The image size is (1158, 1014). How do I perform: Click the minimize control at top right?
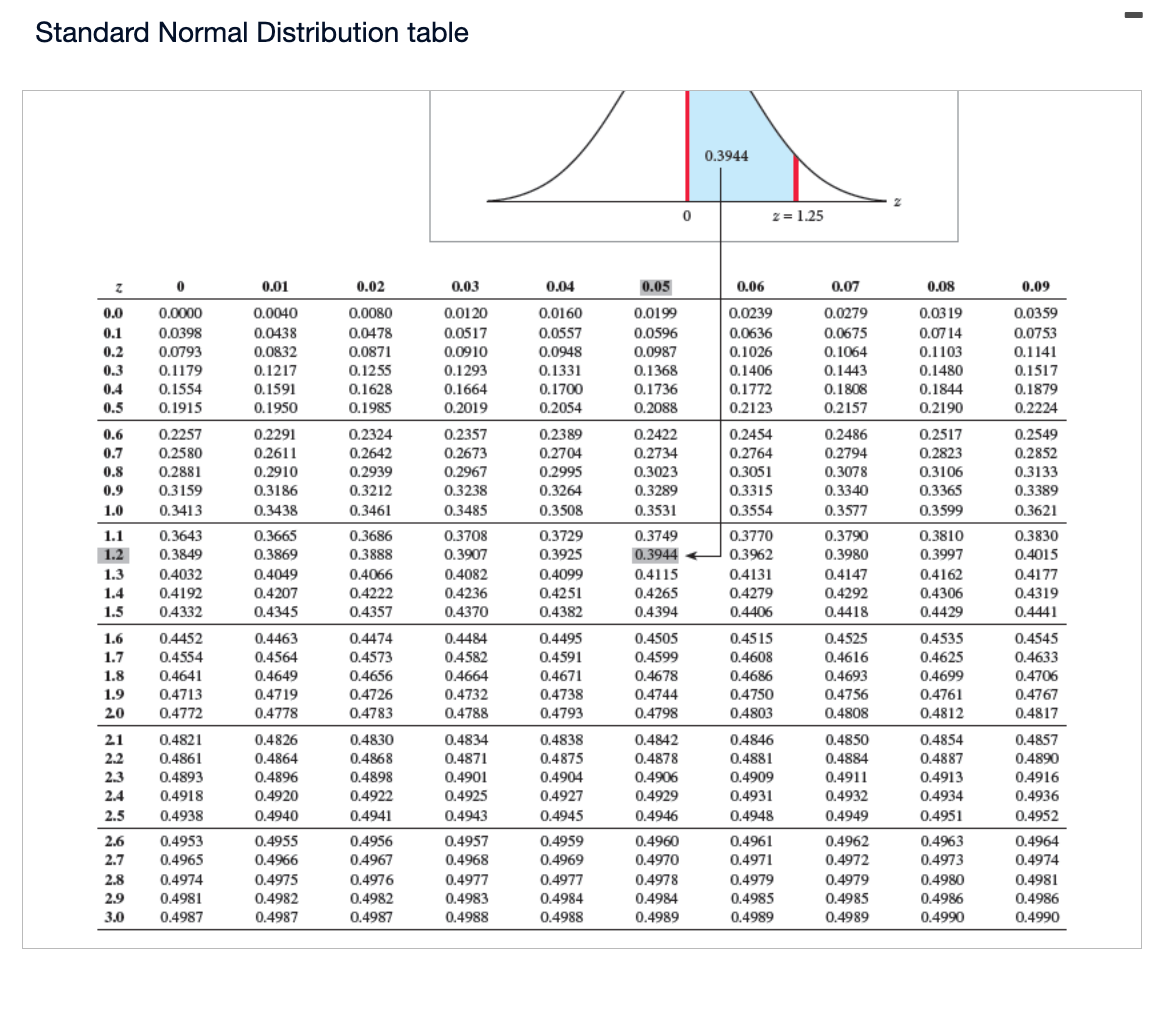(1133, 16)
